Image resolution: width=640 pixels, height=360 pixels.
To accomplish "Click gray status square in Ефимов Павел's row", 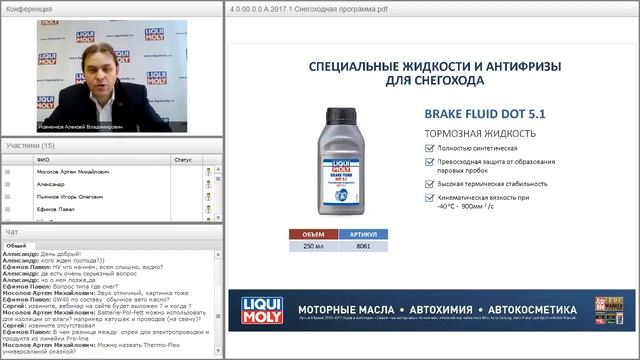I will point(7,209).
